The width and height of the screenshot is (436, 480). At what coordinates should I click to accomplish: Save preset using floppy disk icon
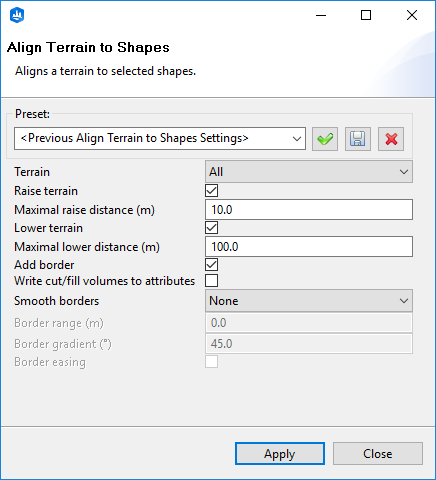click(x=358, y=139)
